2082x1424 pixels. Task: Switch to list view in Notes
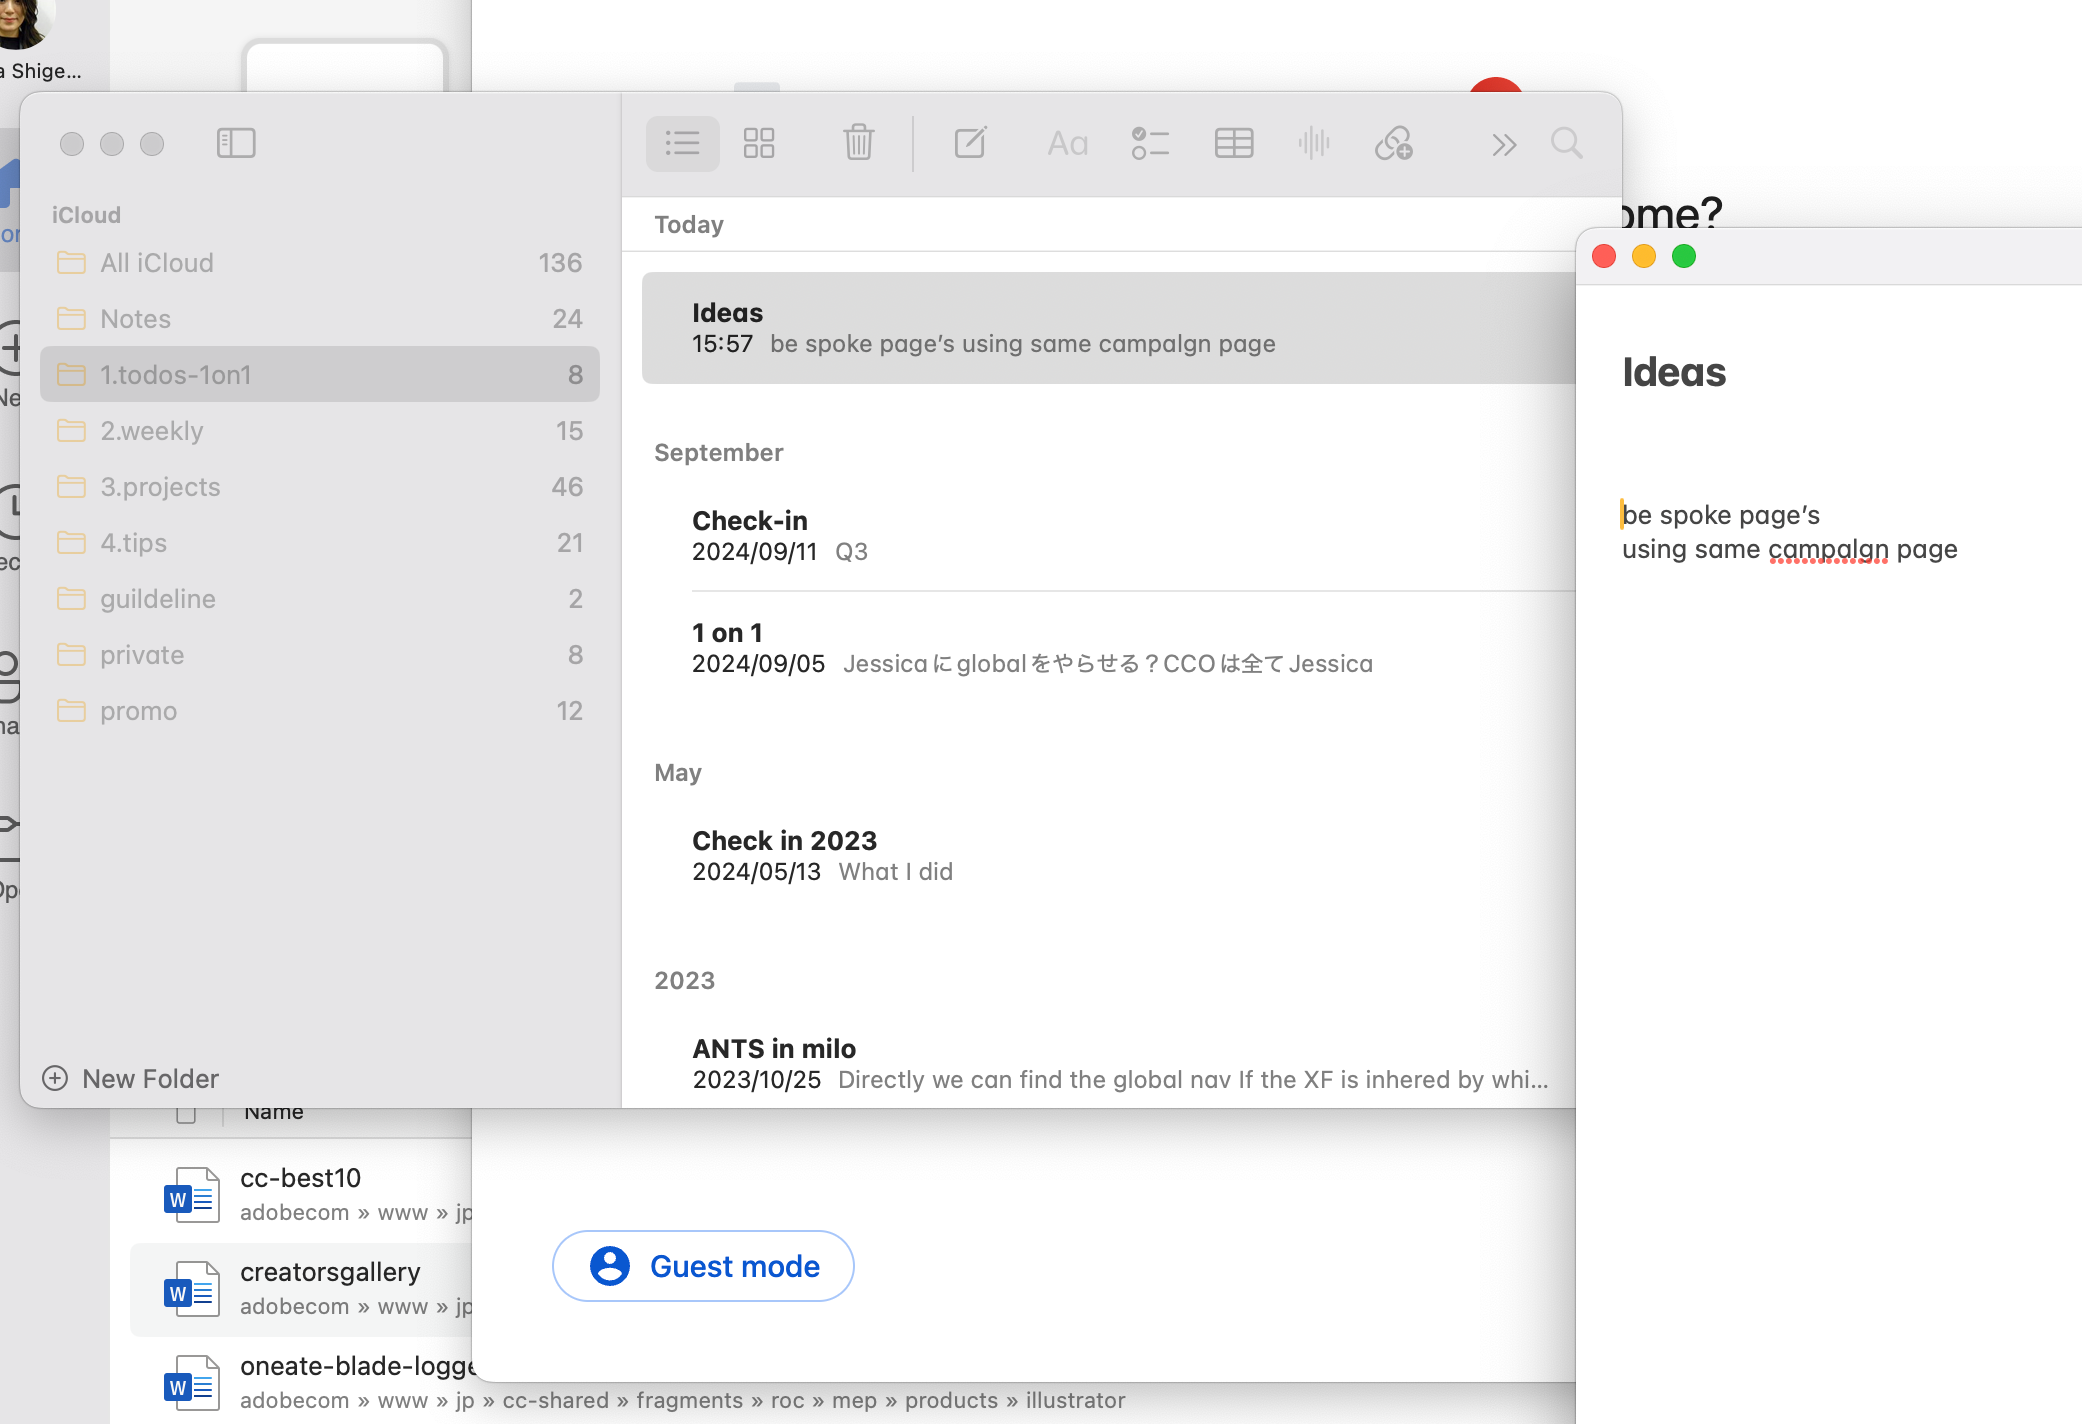(x=682, y=143)
